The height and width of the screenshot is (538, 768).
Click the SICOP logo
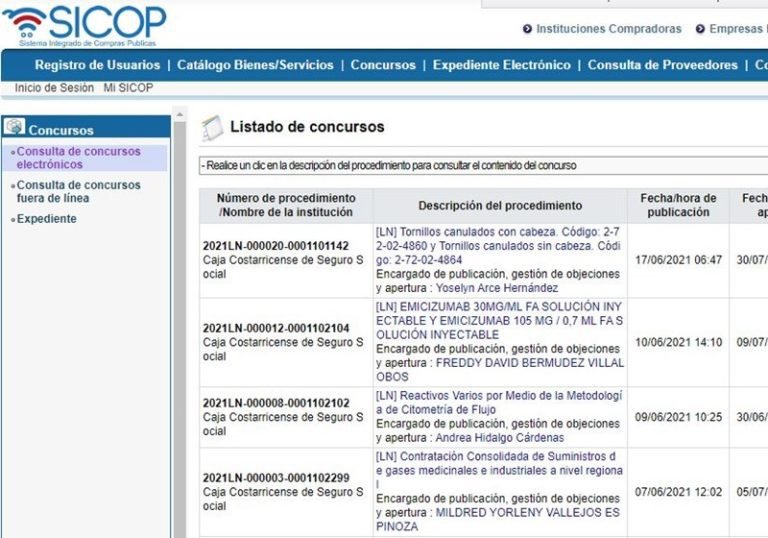tap(84, 24)
